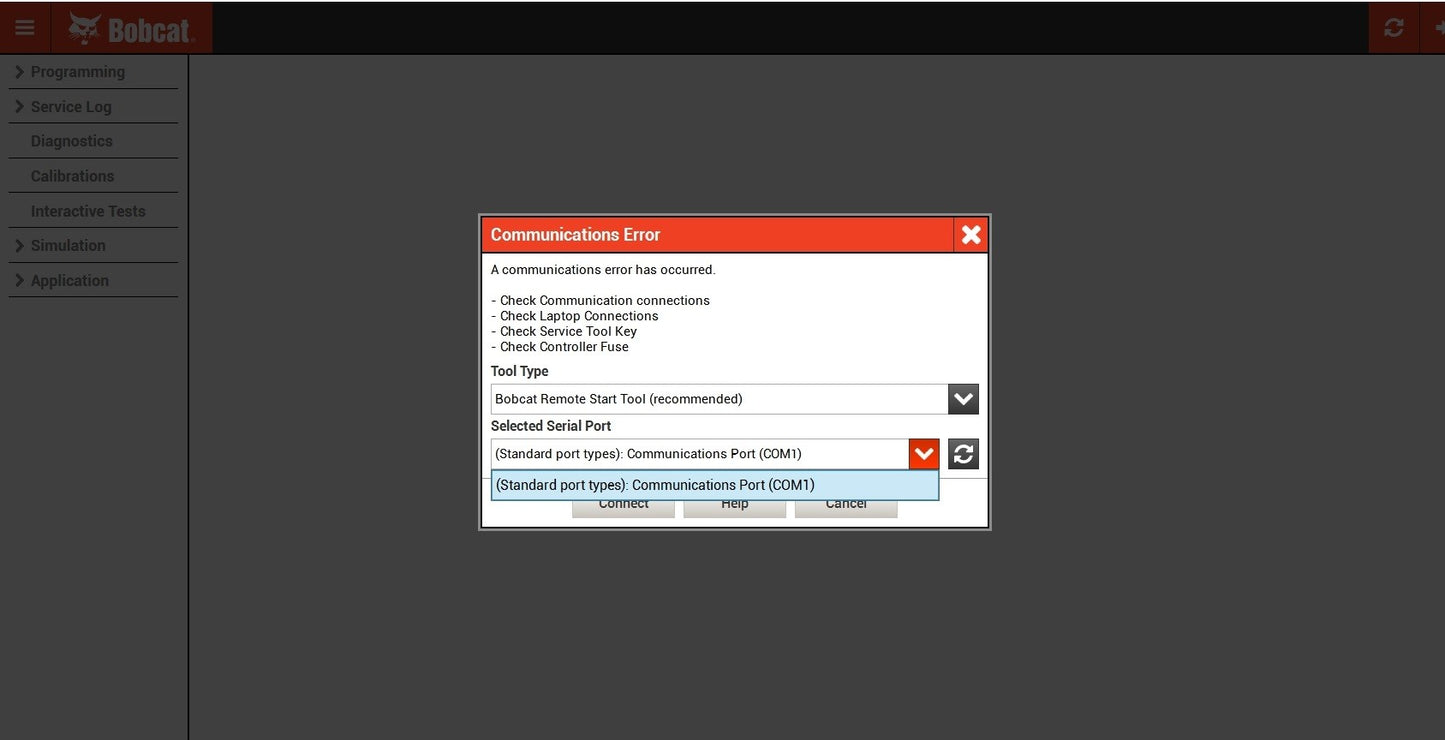Open the Tool Type dropdown arrow
Image resolution: width=1445 pixels, height=740 pixels.
[x=963, y=399]
